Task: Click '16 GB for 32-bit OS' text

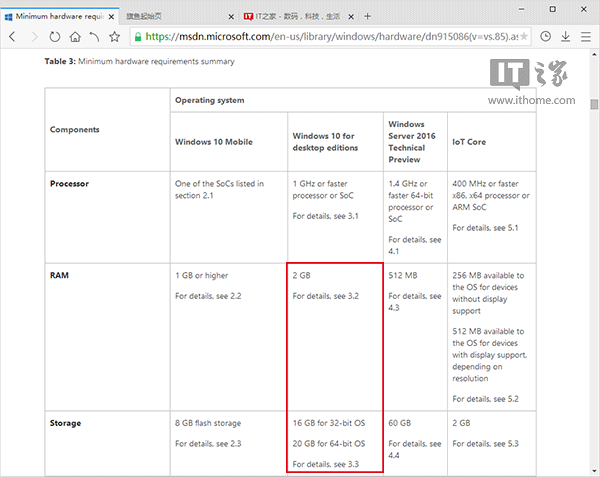Action: point(329,423)
